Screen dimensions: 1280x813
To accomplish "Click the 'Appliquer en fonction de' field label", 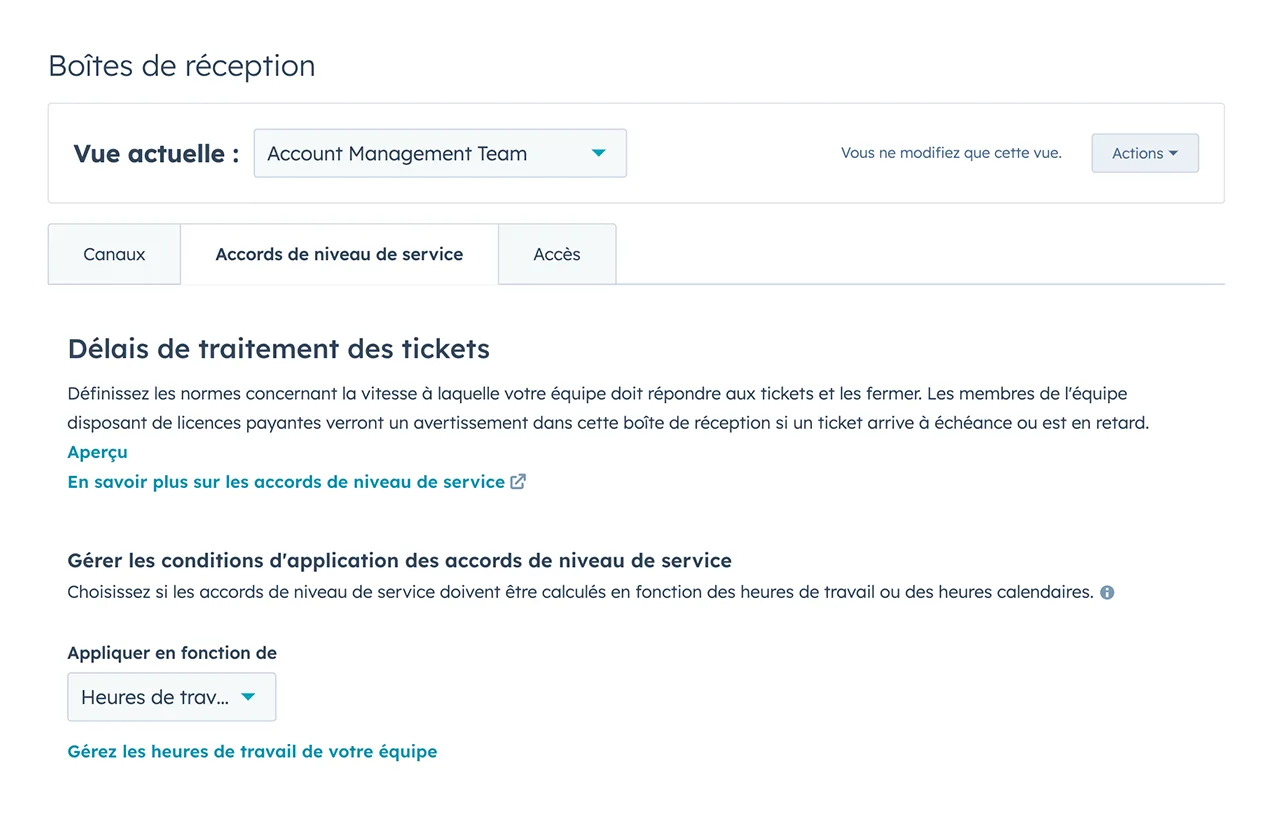I will click(x=172, y=653).
